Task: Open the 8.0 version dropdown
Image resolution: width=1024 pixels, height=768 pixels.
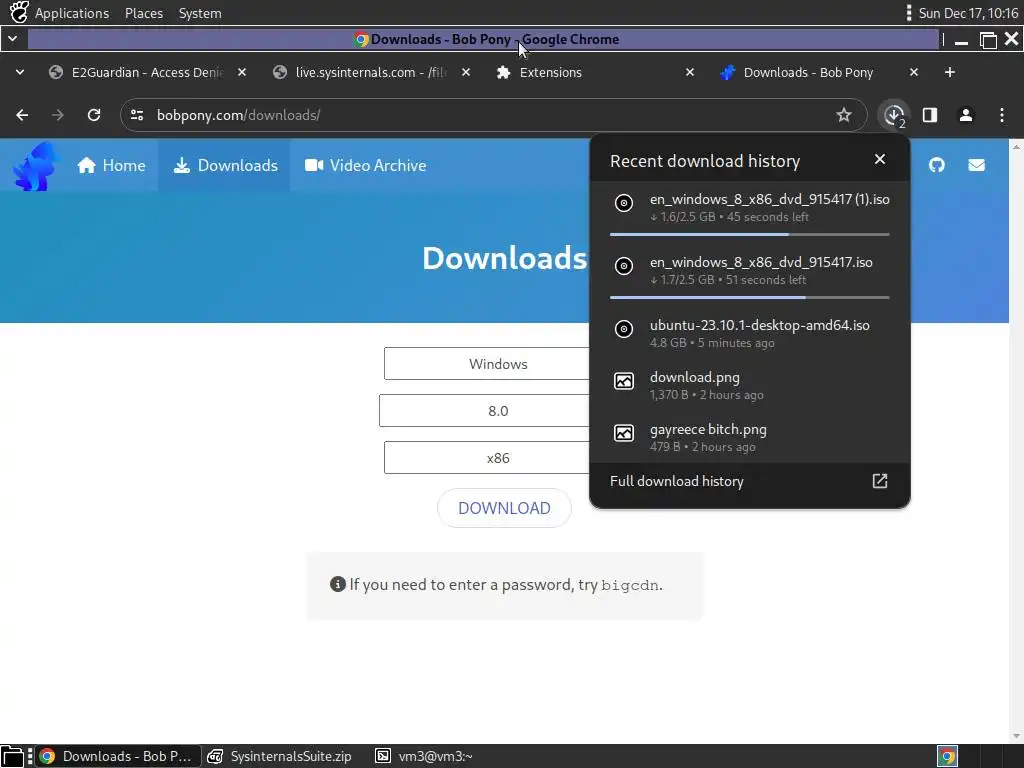Action: tap(484, 411)
